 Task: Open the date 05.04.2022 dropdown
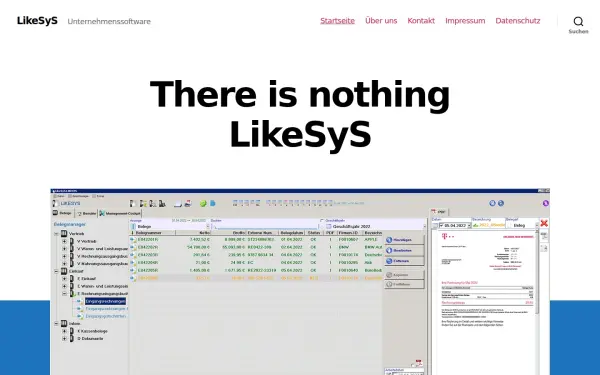tap(469, 226)
